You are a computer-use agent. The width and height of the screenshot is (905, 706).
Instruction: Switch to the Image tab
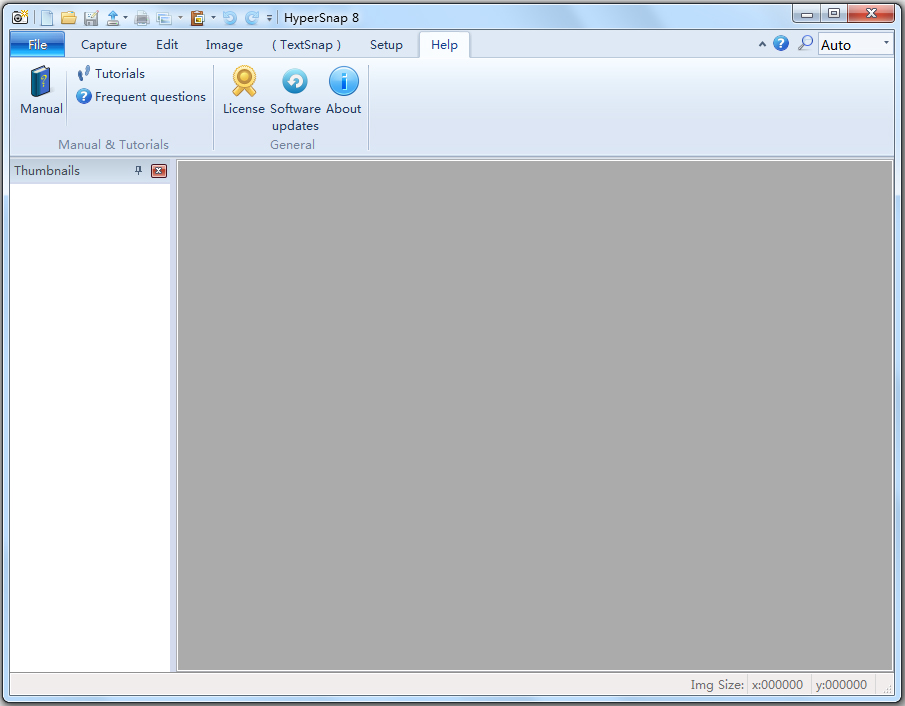(224, 44)
